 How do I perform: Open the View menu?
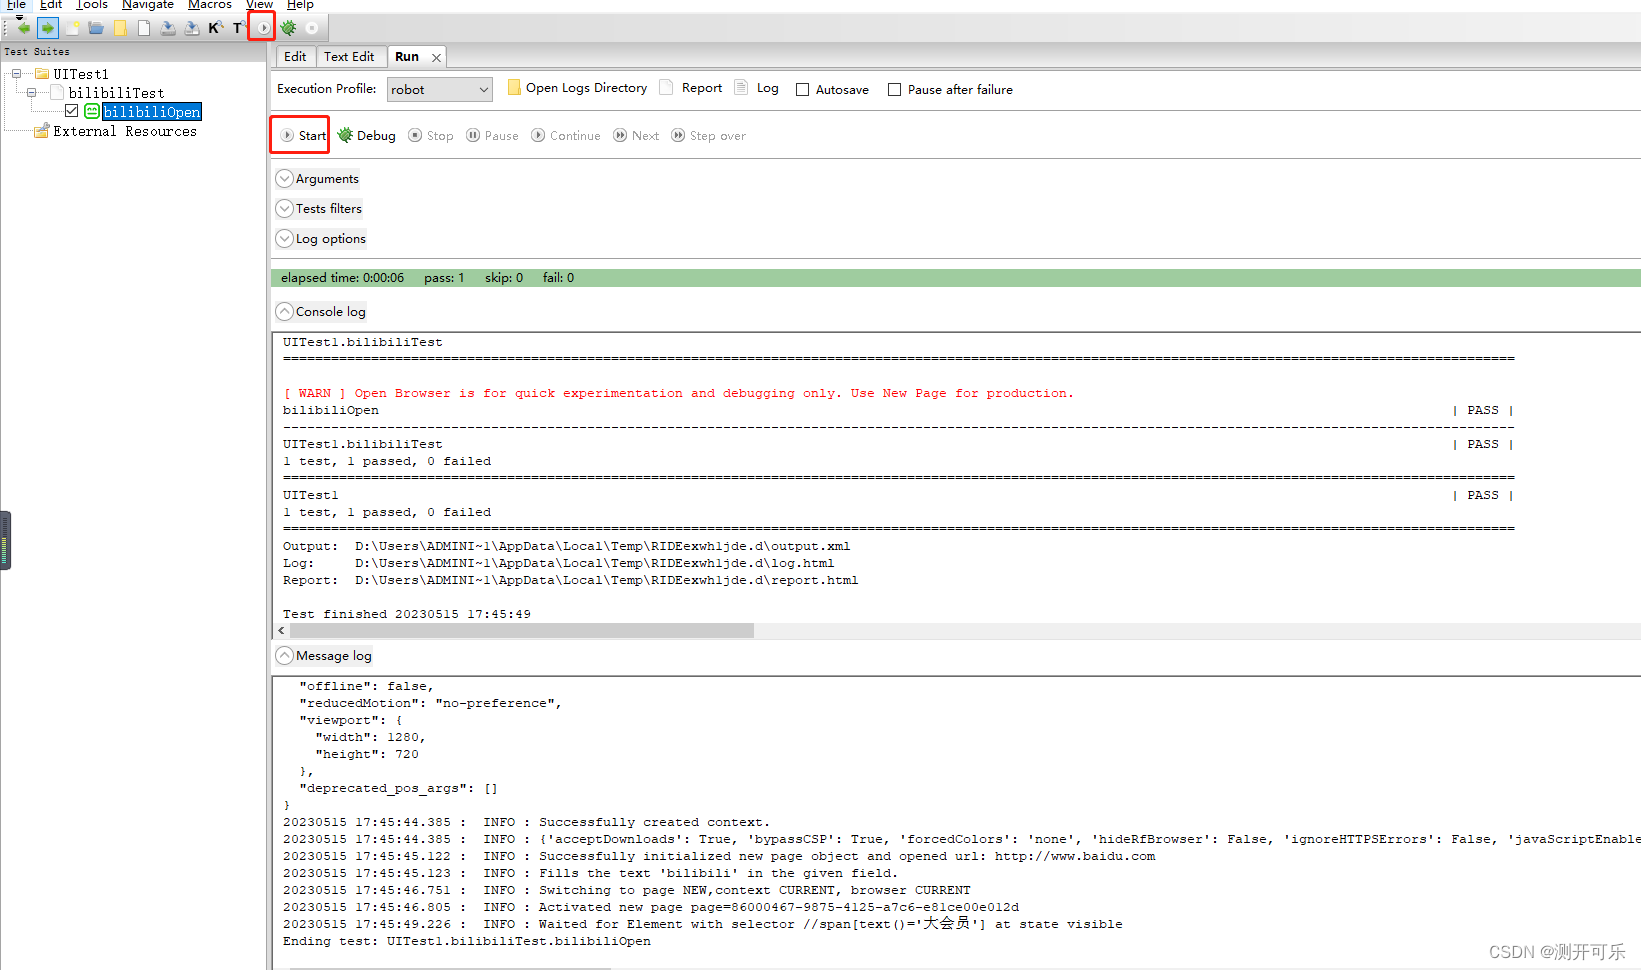point(260,5)
